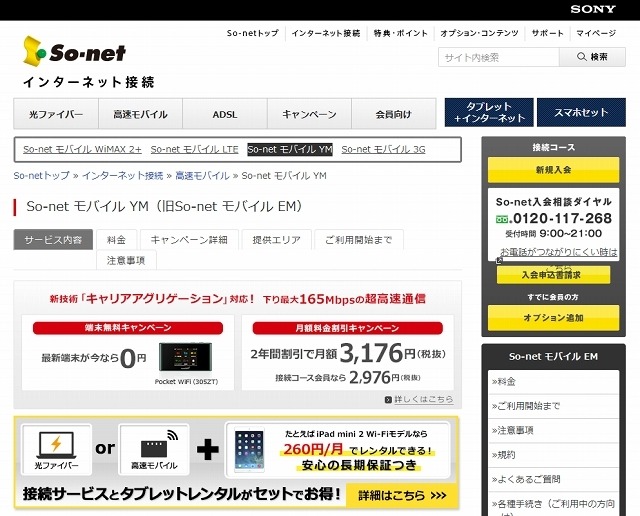This screenshot has width=640, height=516.
Task: Switch to the サービス内容 tab
Action: pyautogui.click(x=53, y=240)
